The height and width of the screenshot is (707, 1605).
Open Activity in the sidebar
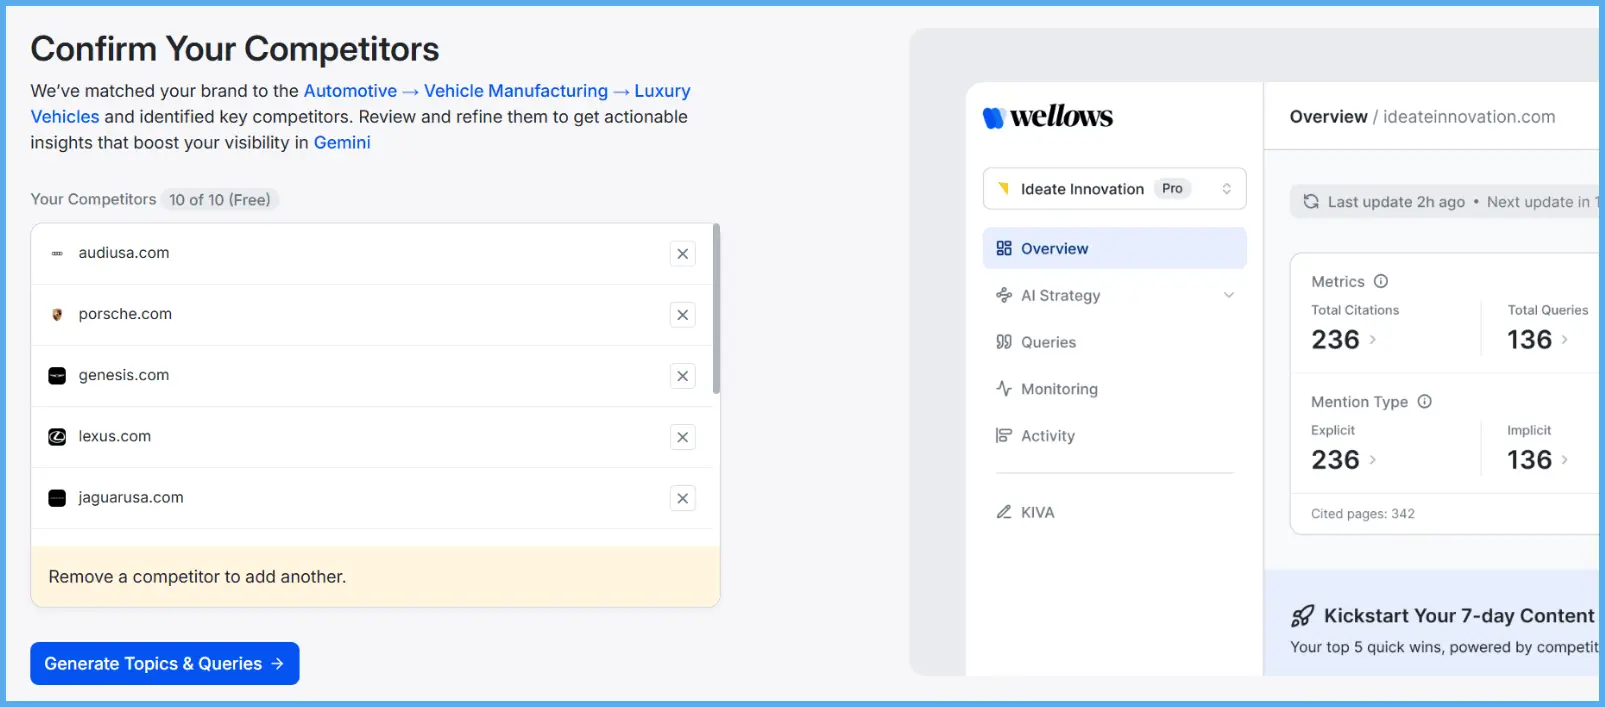(x=1114, y=436)
